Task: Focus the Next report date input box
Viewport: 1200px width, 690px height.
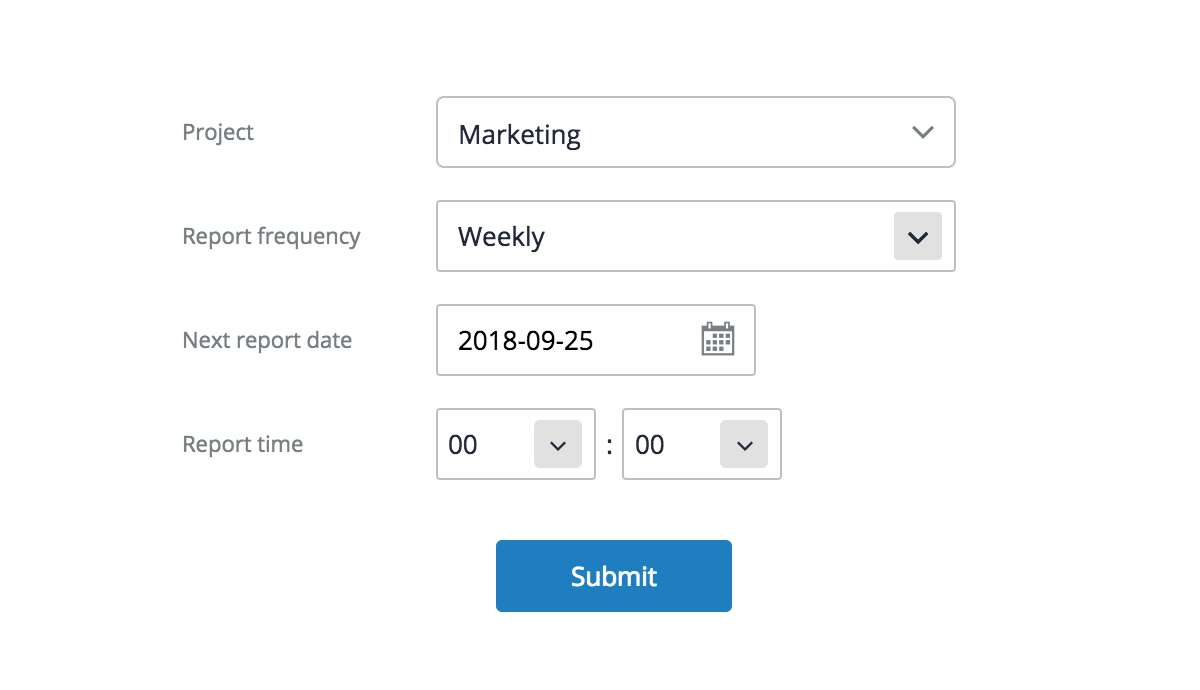Action: pos(596,340)
